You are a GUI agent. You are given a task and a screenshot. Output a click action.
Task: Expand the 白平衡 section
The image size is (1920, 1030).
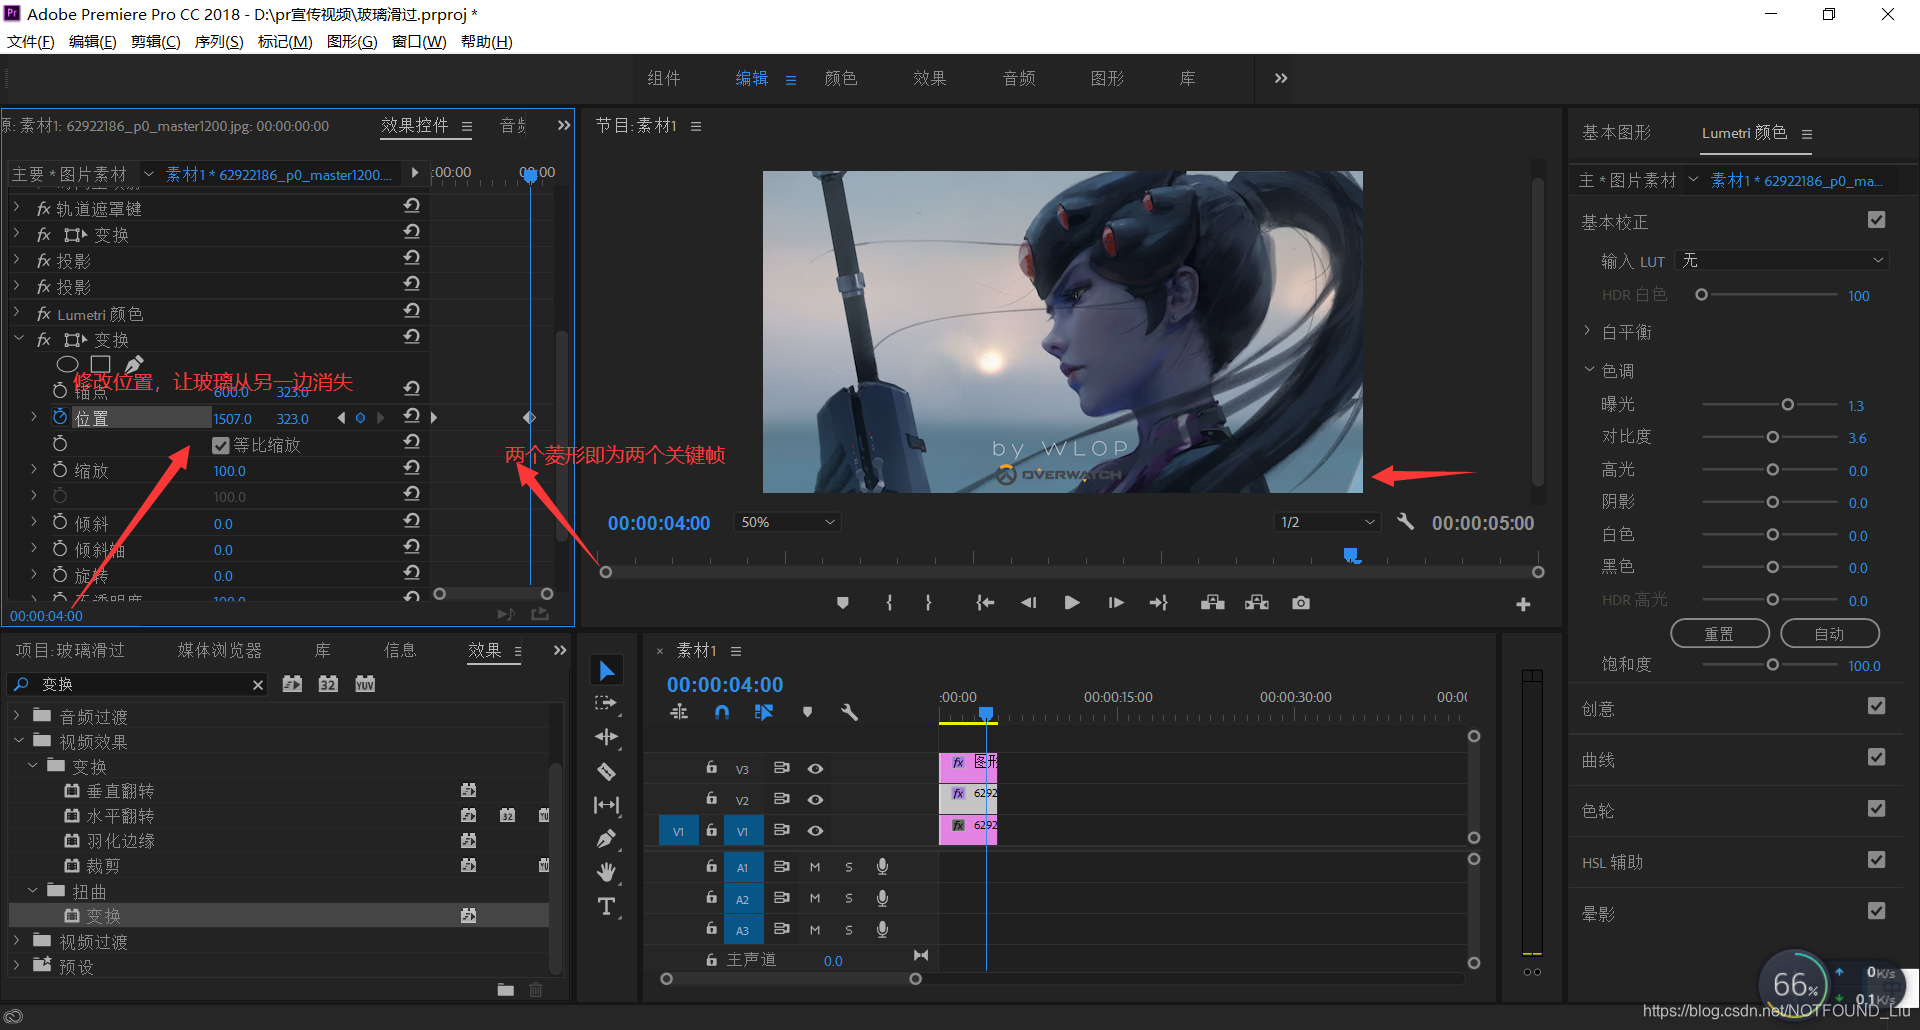click(1587, 331)
